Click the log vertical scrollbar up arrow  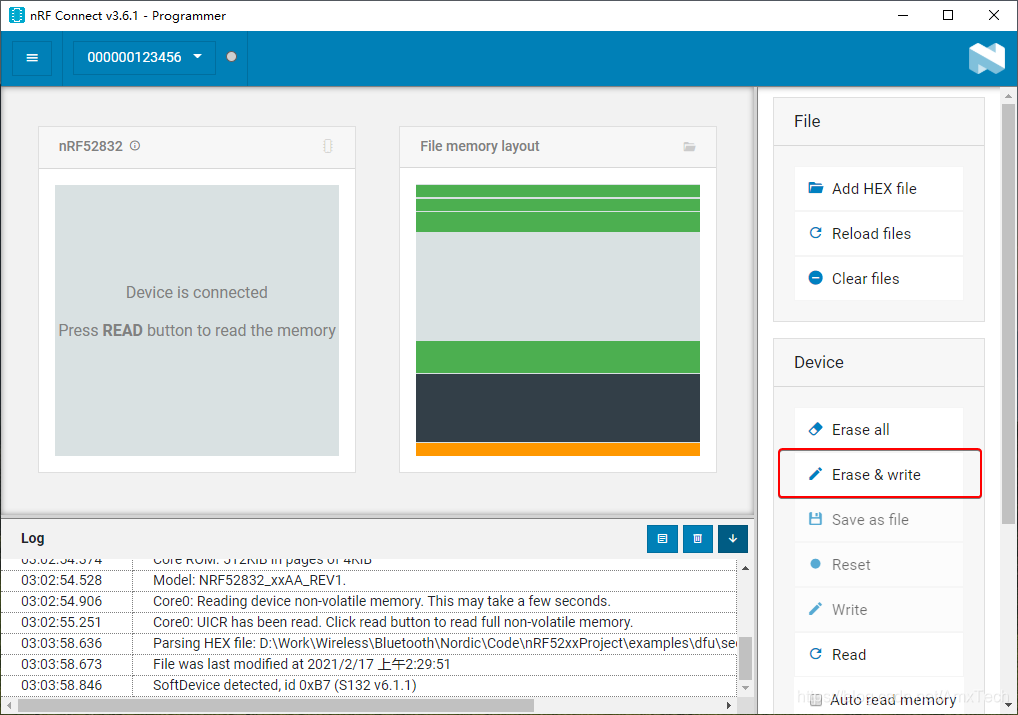pos(745,568)
